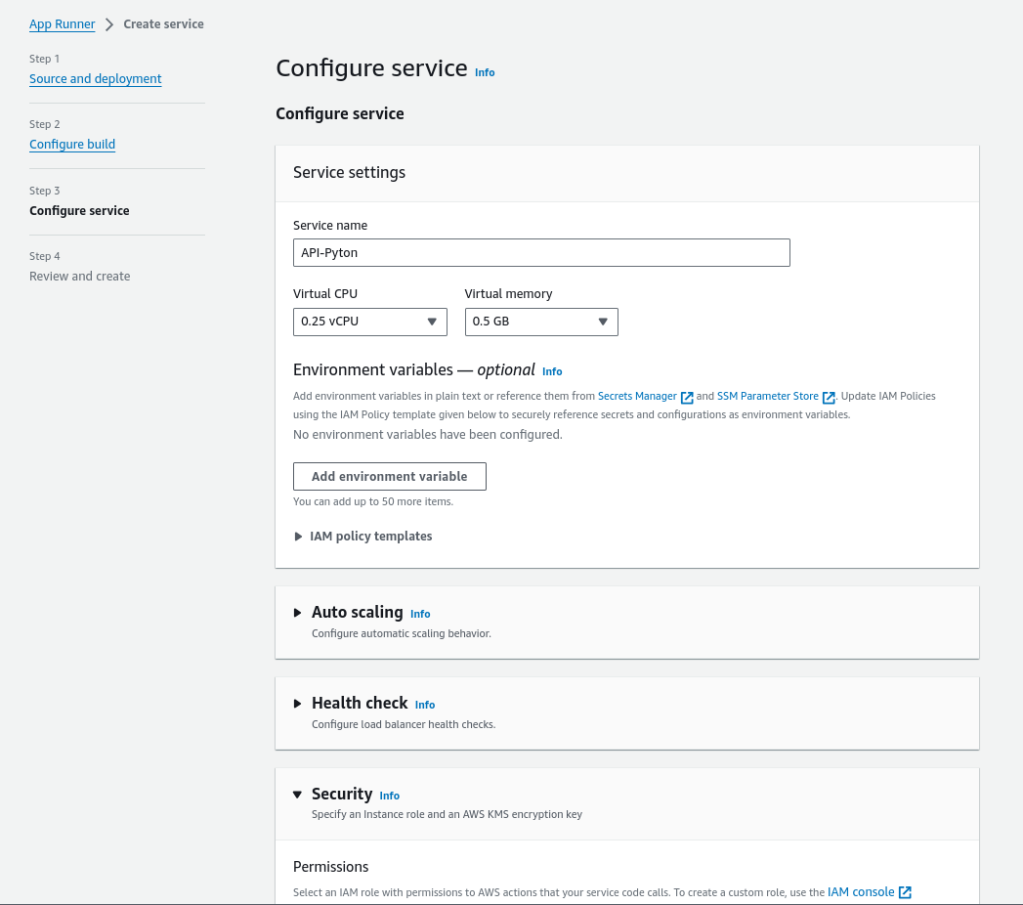Viewport: 1023px width, 905px height.
Task: Open the Virtual memory dropdown
Action: tap(541, 322)
